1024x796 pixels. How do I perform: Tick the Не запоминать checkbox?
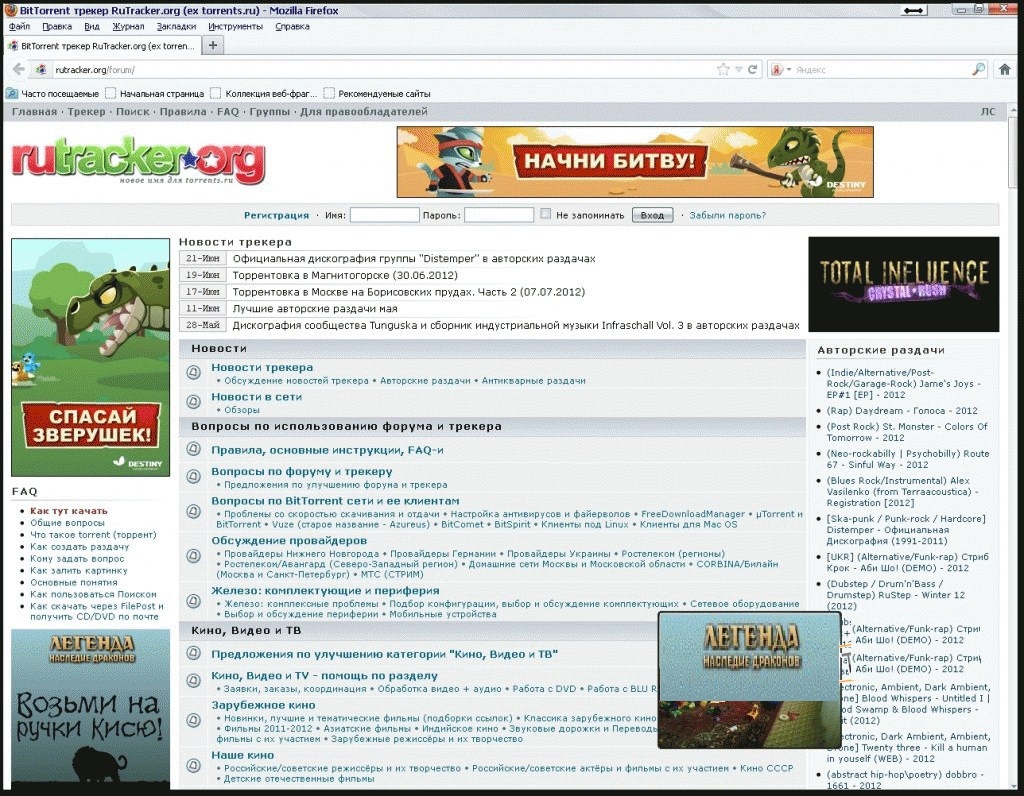pos(545,214)
